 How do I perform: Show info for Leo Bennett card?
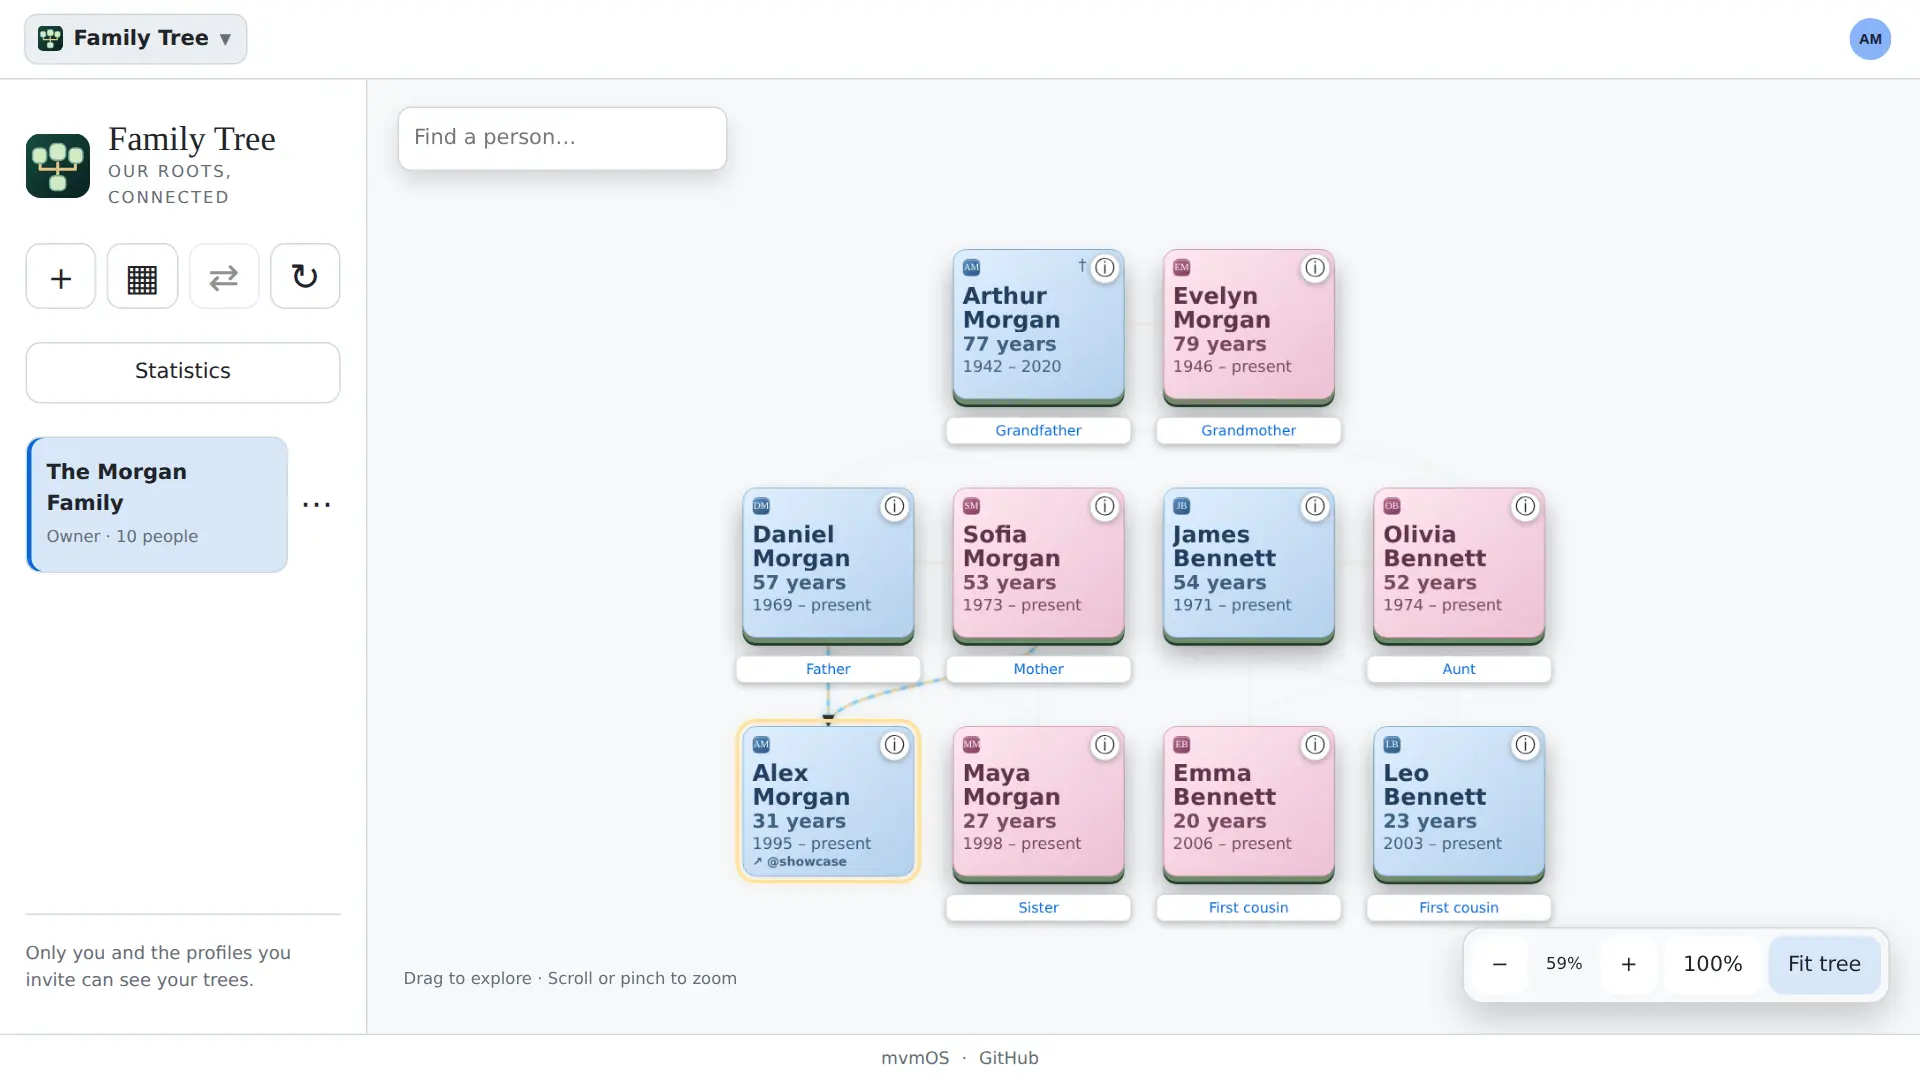point(1525,745)
